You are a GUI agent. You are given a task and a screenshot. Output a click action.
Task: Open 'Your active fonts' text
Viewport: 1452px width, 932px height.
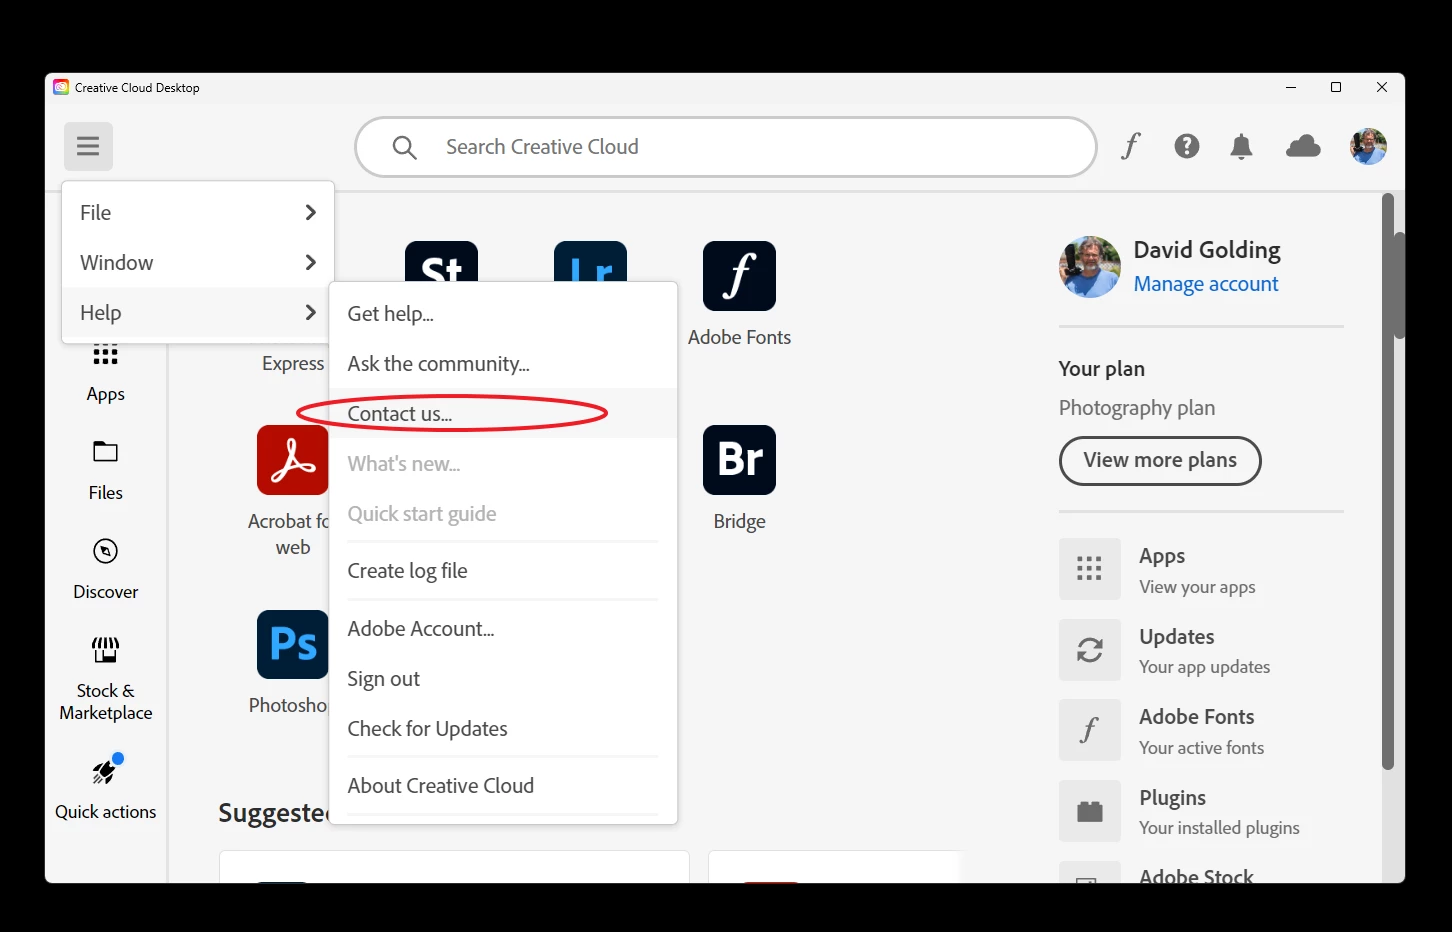[x=1201, y=748]
